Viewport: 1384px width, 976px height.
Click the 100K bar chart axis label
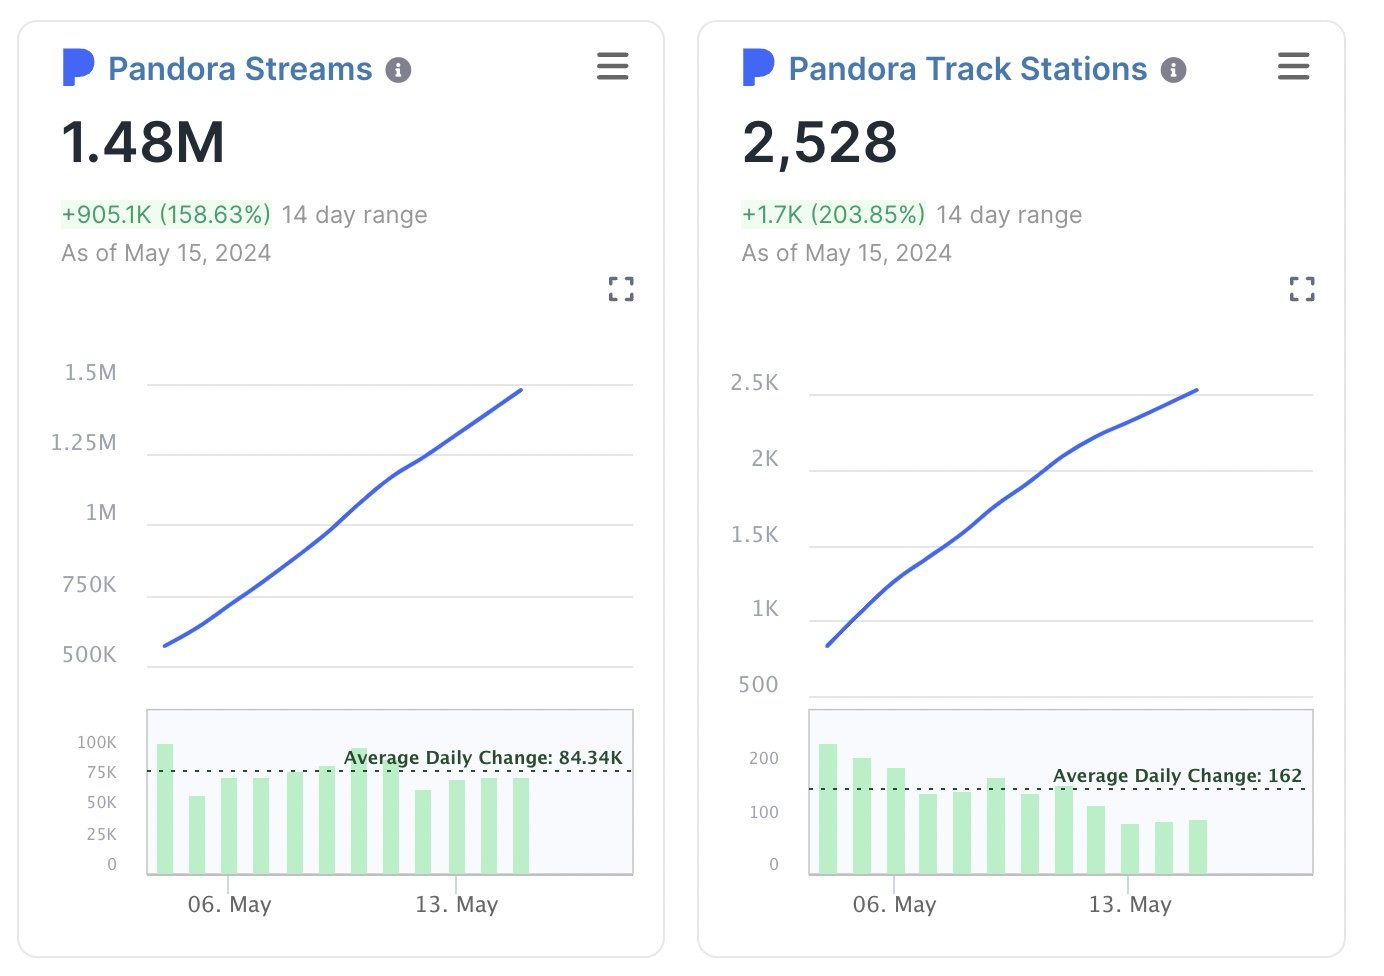(x=97, y=742)
